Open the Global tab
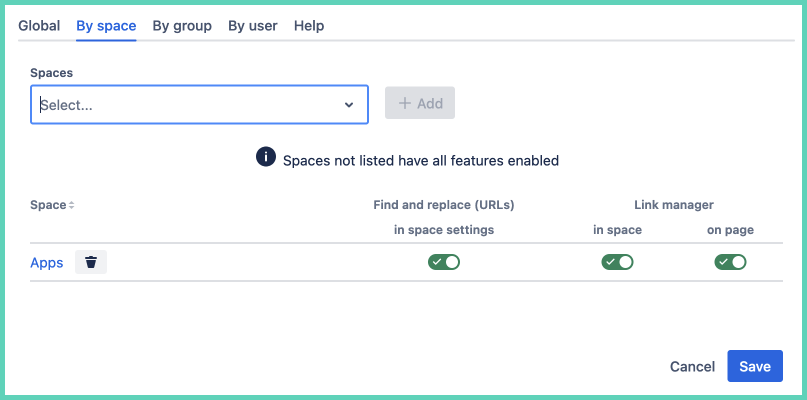 pos(39,26)
